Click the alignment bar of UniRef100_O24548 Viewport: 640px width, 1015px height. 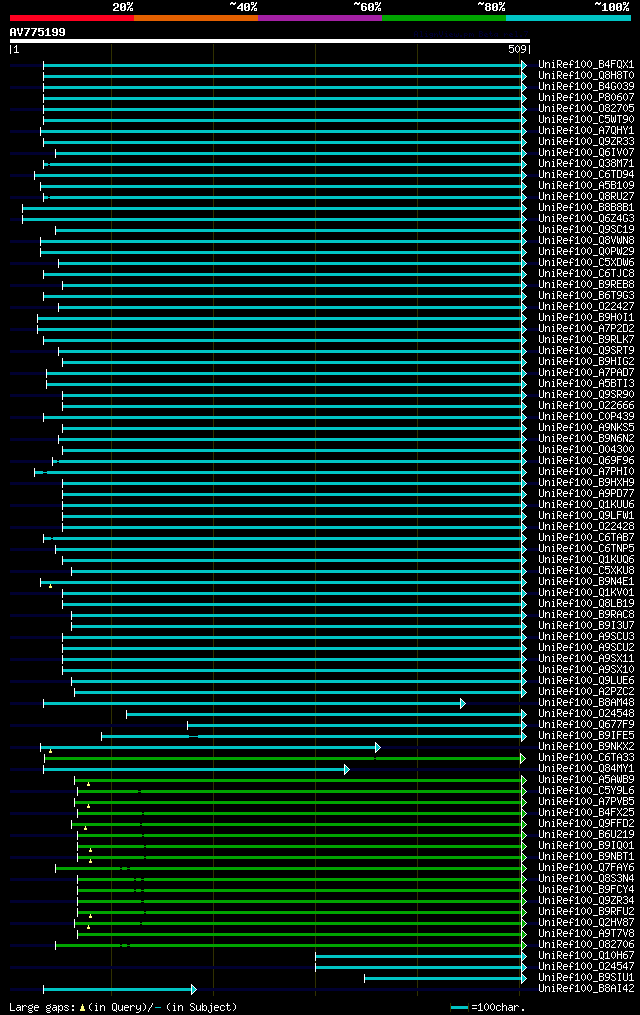[327, 714]
